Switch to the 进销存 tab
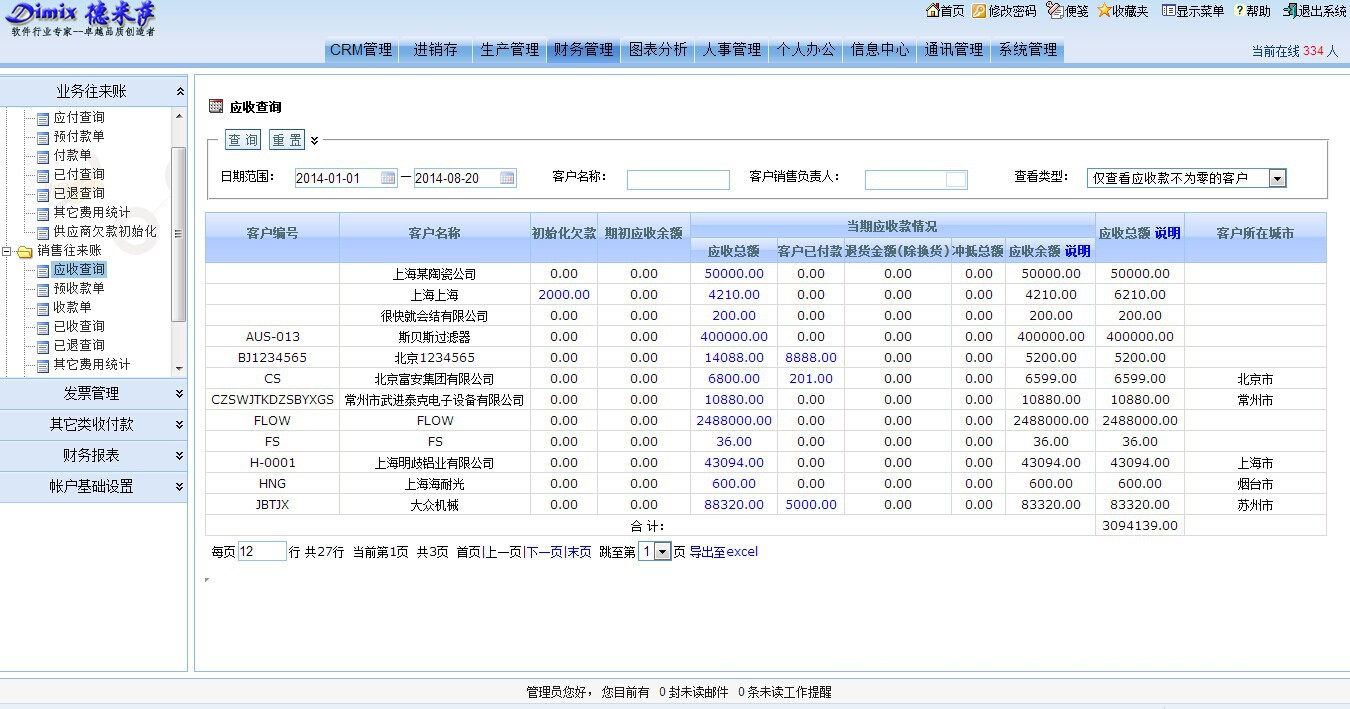 point(435,49)
